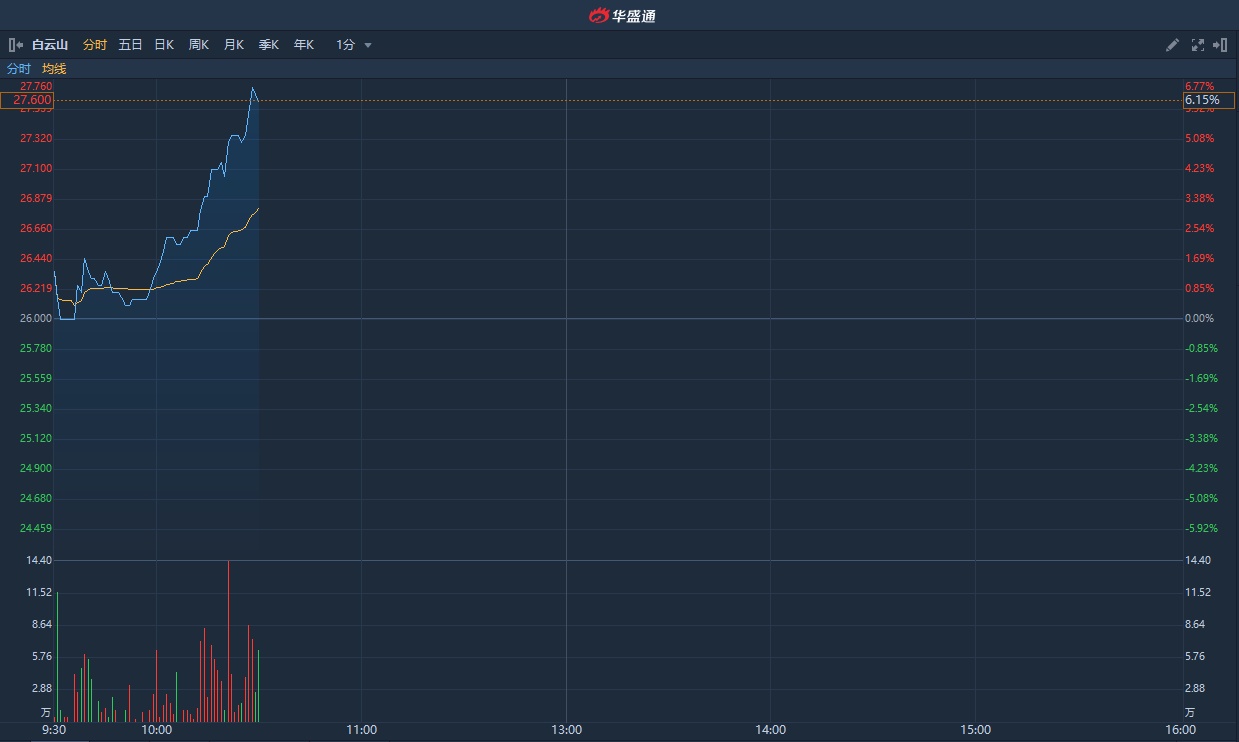Viewport: 1239px width, 742px height.
Task: Click the 白云山 stock name
Action: [50, 45]
